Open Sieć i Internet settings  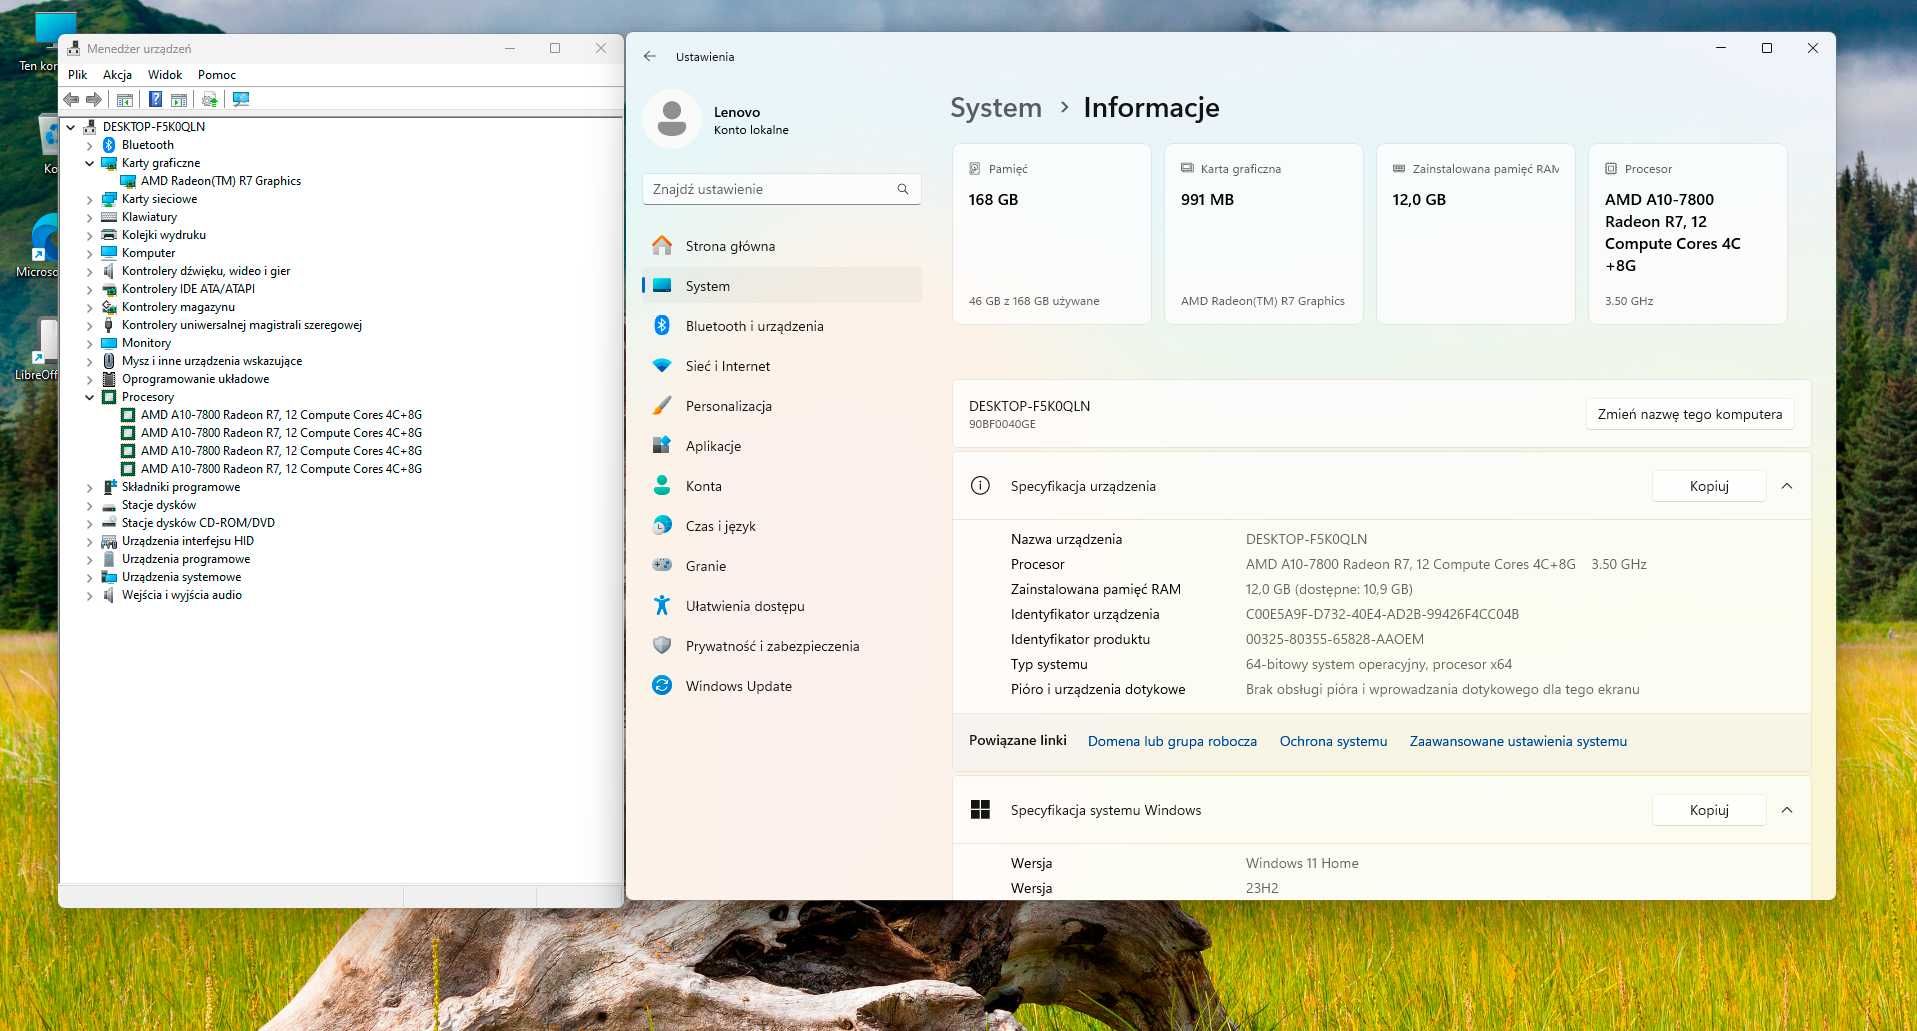coord(781,366)
